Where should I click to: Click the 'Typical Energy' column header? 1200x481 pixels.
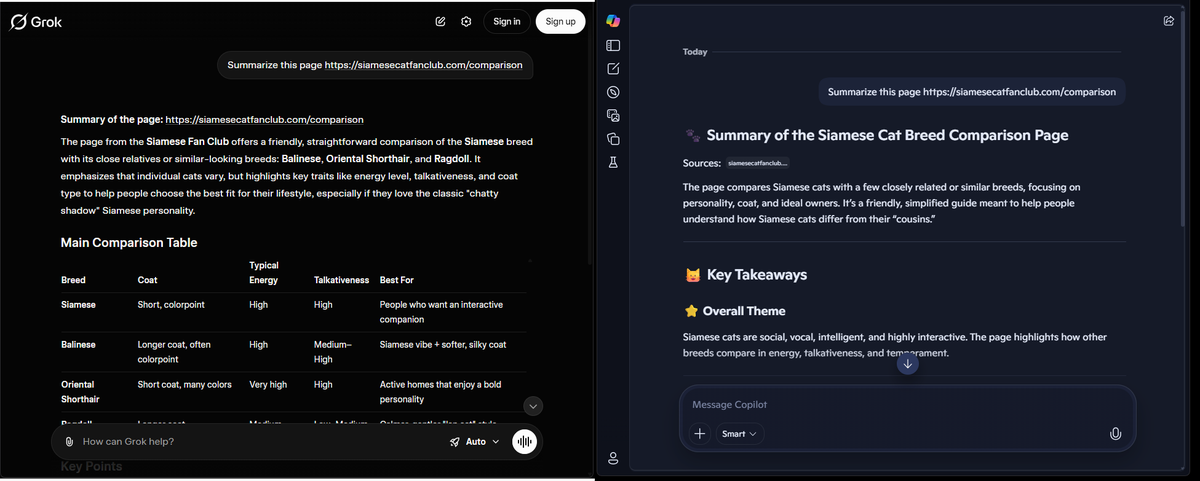(264, 273)
